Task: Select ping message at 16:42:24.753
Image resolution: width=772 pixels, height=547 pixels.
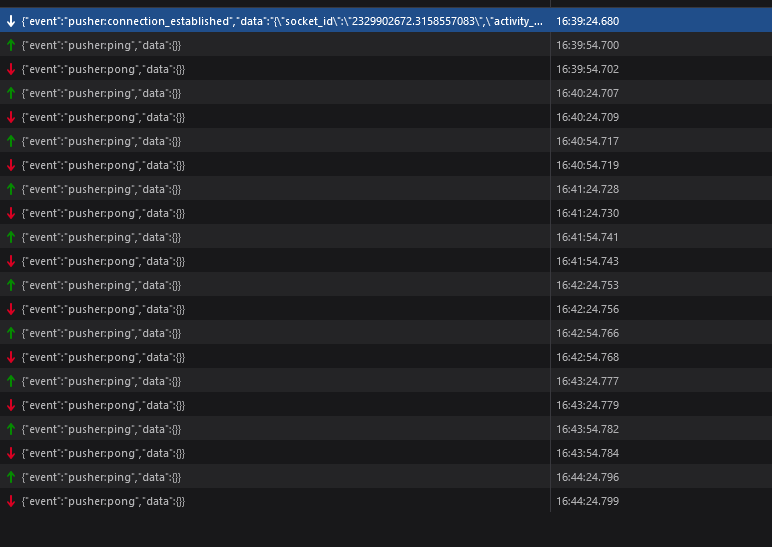Action: [x=386, y=285]
